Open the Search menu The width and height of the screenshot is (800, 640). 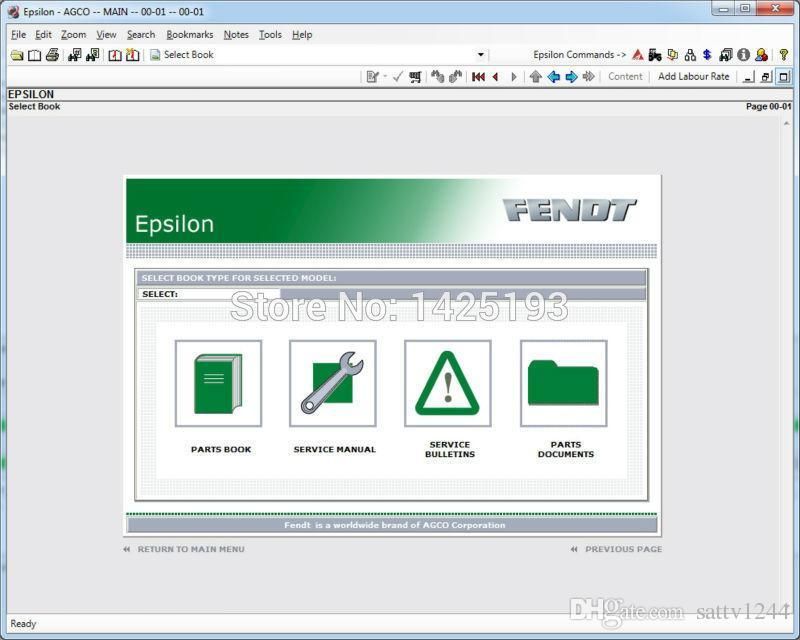(141, 34)
